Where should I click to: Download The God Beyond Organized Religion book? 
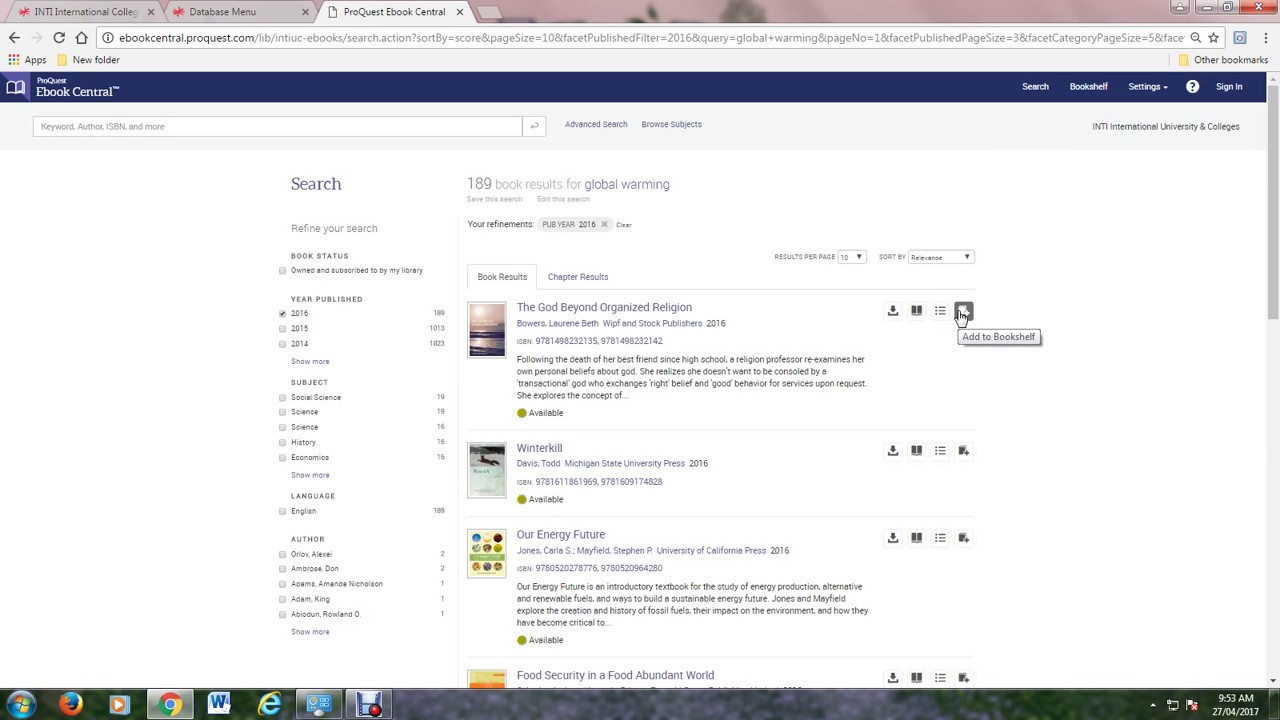point(893,311)
